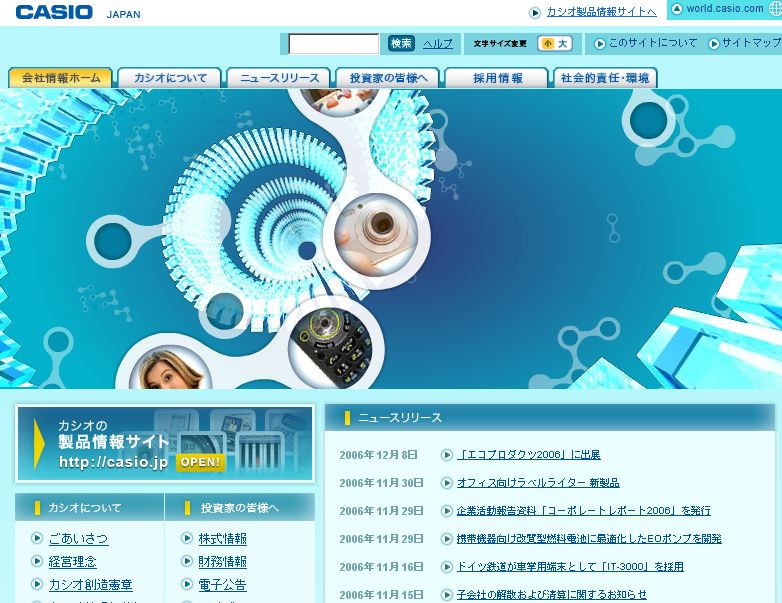Switch to カシオについて tab
The height and width of the screenshot is (603, 782).
[170, 78]
